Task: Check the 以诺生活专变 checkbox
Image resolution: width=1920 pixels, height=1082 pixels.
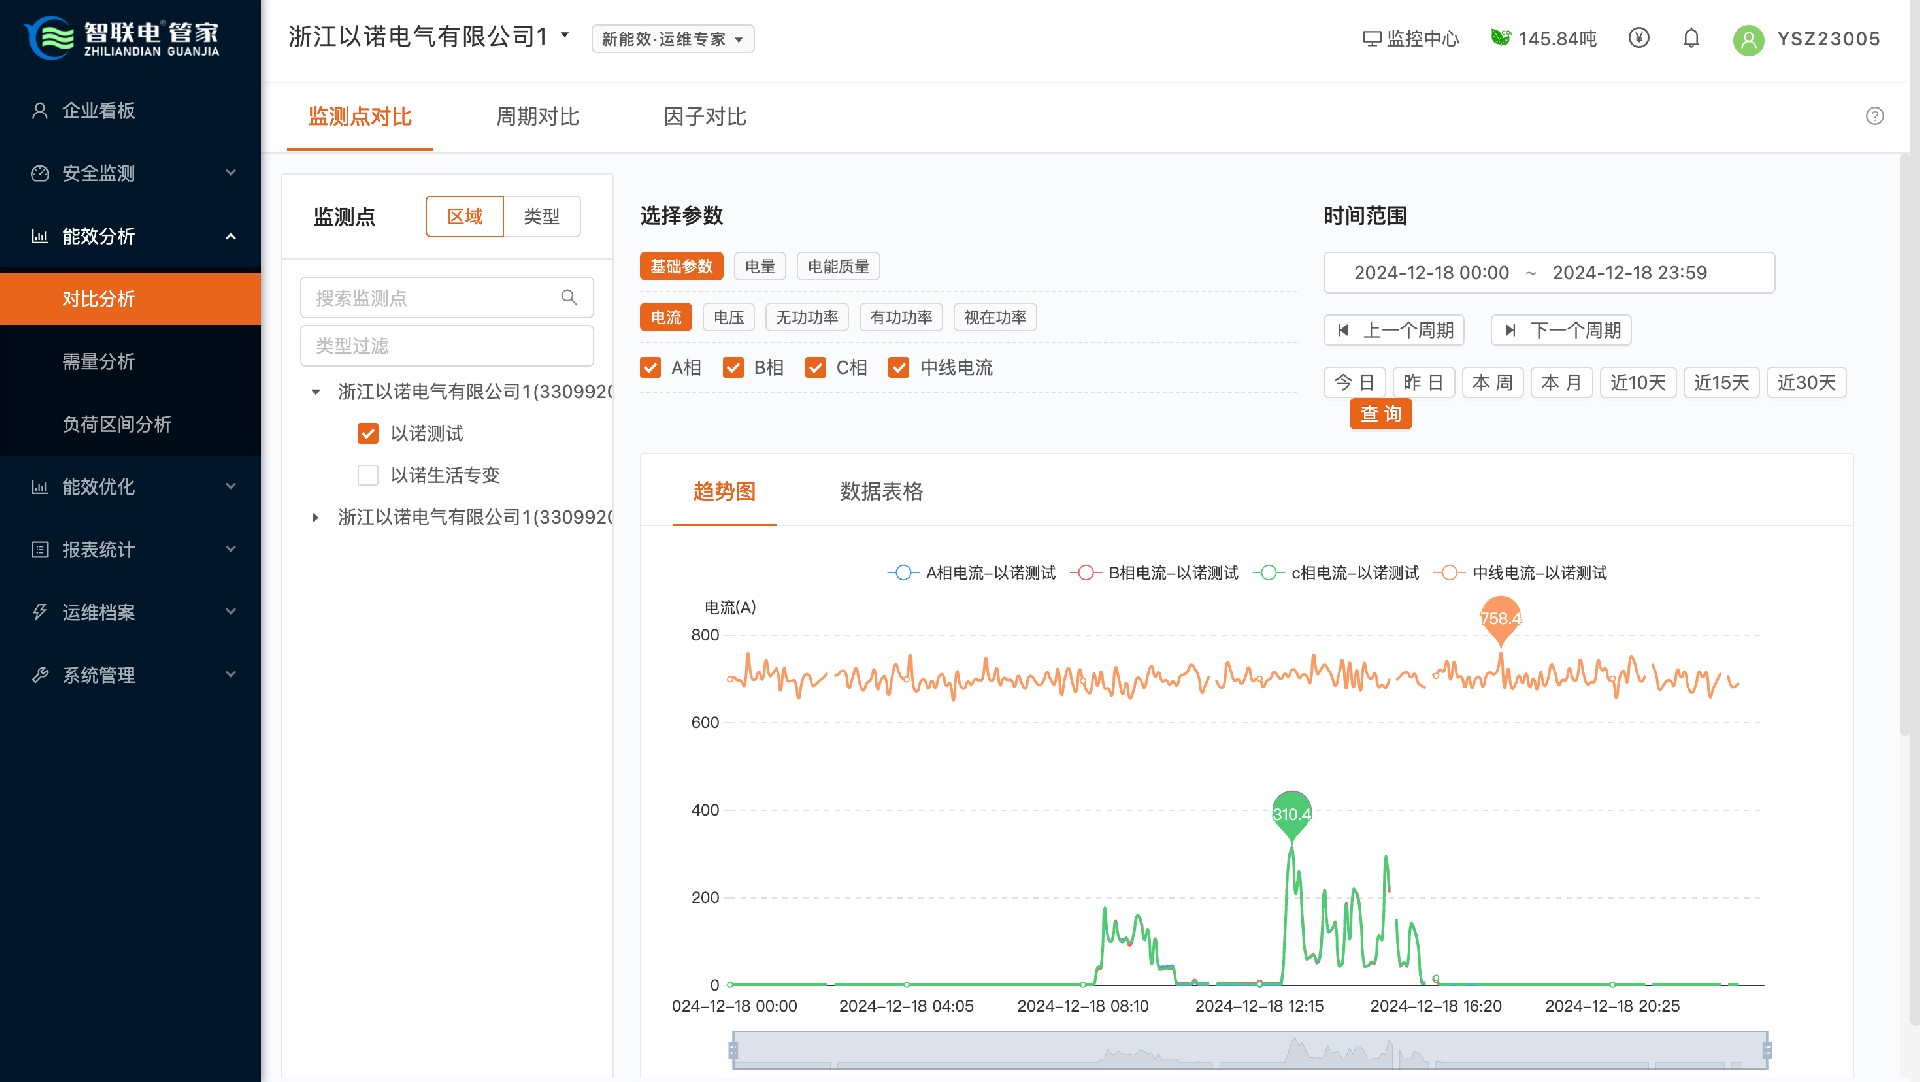Action: click(368, 475)
